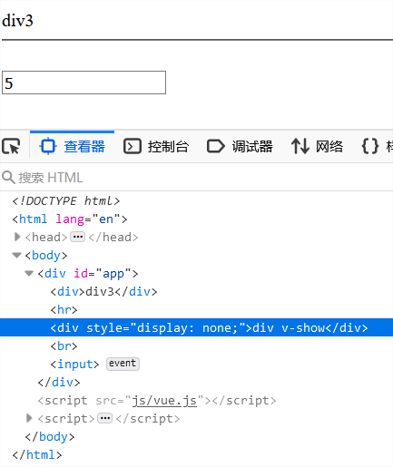Click the ellipsis badge in script element
Viewport: 393px width, 467px height.
(105, 418)
